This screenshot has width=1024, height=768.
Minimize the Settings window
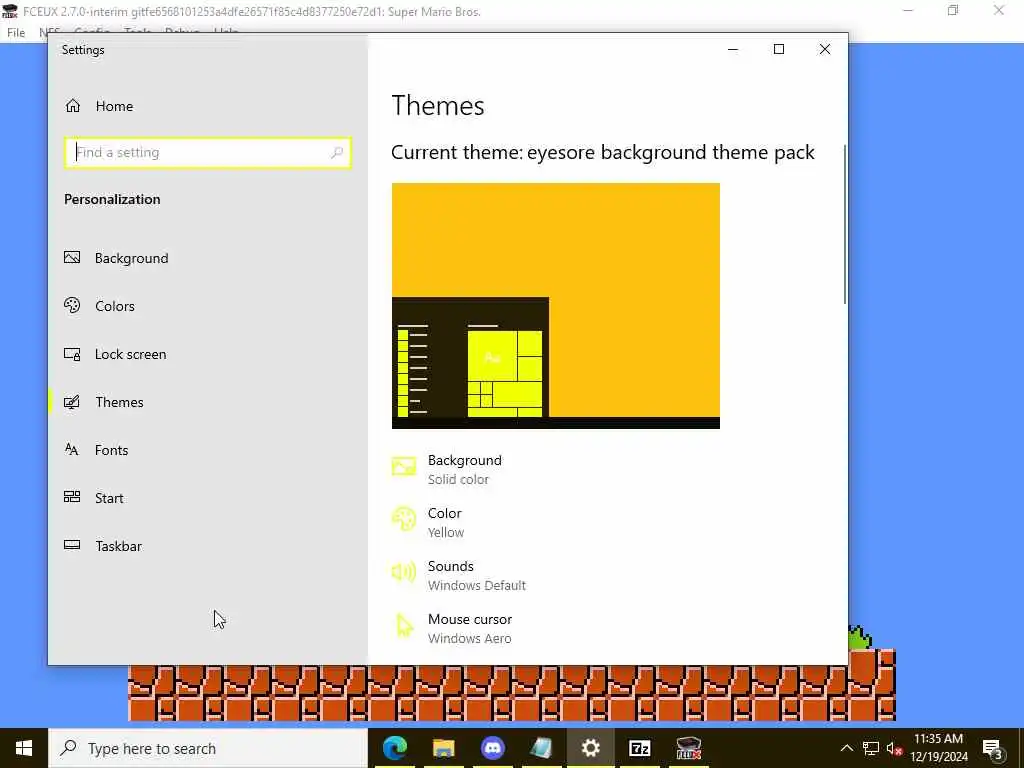[733, 50]
